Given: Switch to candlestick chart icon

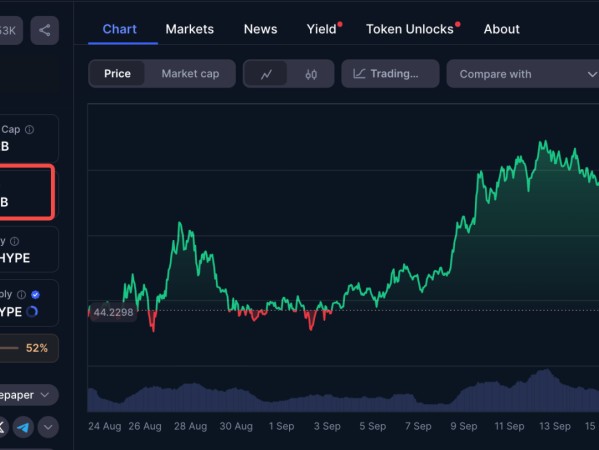Looking at the screenshot, I should click(x=311, y=74).
